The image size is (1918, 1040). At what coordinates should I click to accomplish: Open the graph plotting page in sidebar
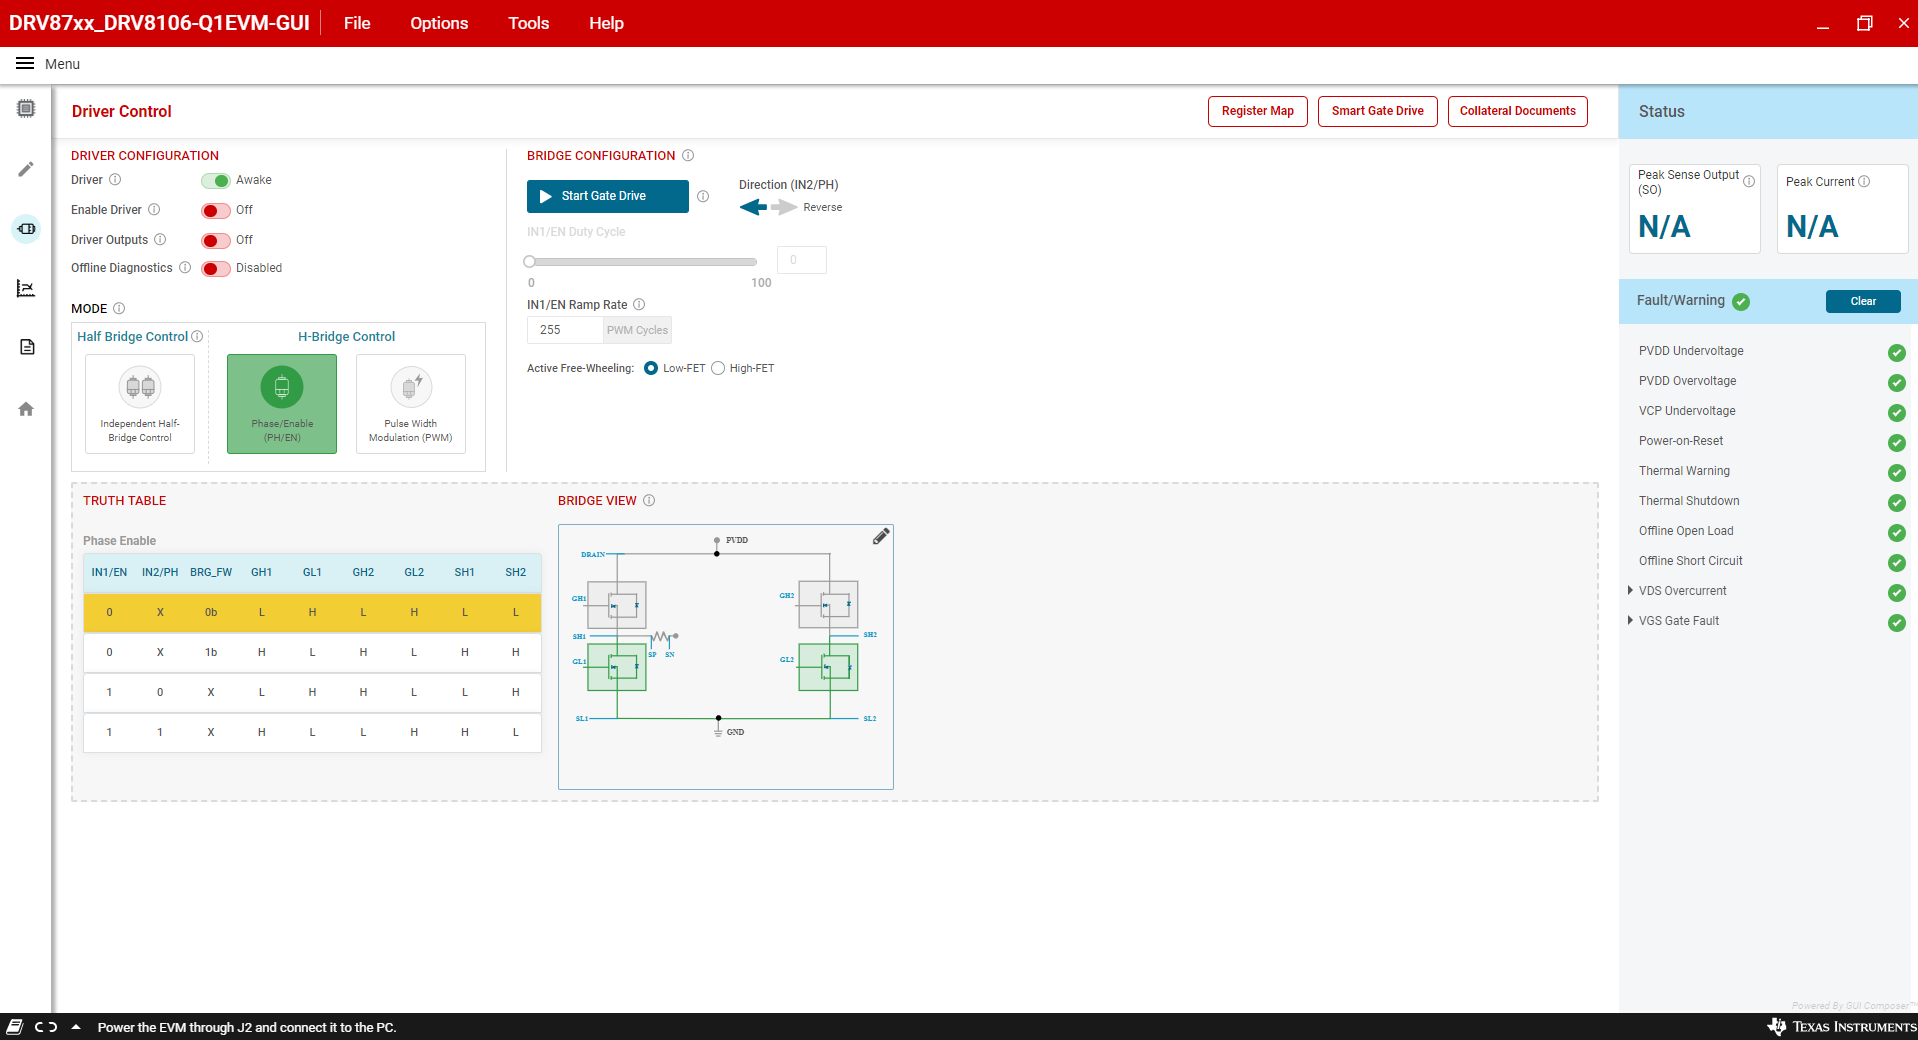point(26,289)
